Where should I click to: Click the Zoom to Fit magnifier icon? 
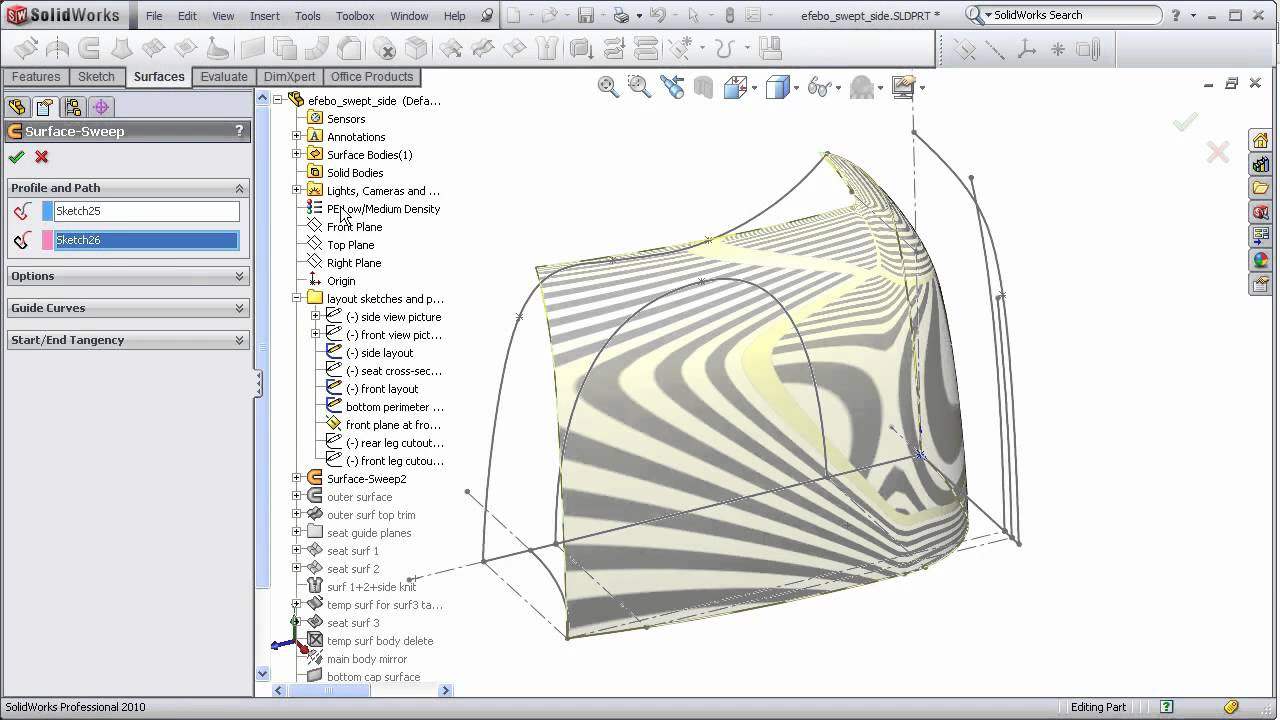(x=608, y=87)
